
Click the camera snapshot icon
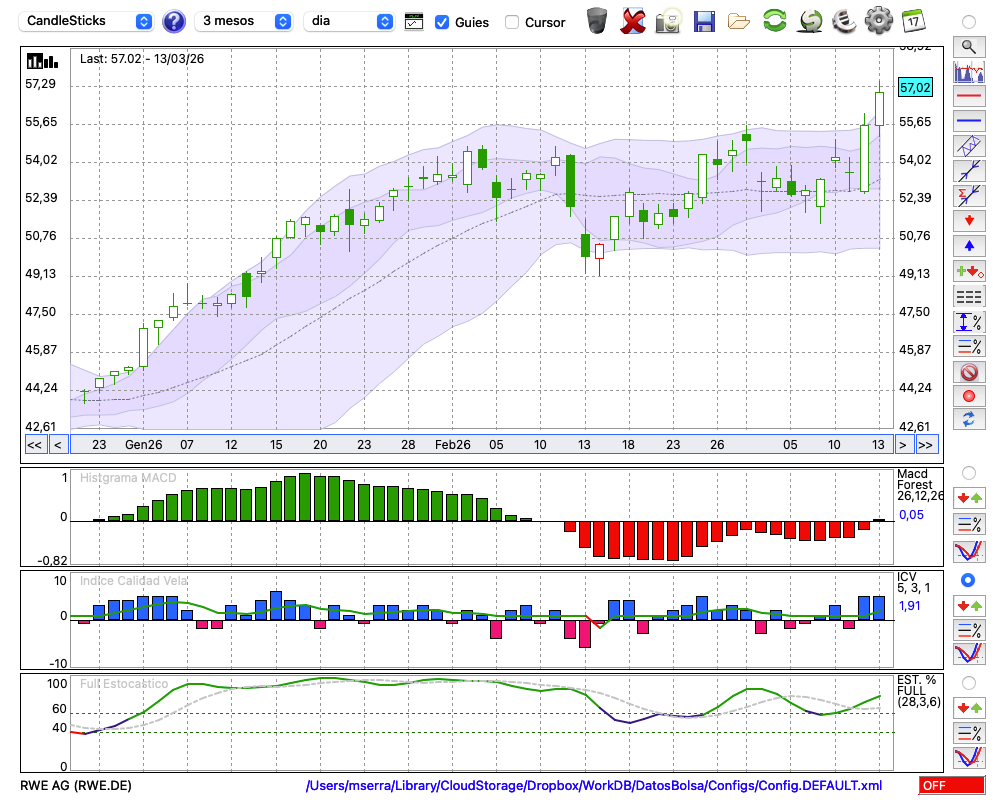click(x=668, y=20)
